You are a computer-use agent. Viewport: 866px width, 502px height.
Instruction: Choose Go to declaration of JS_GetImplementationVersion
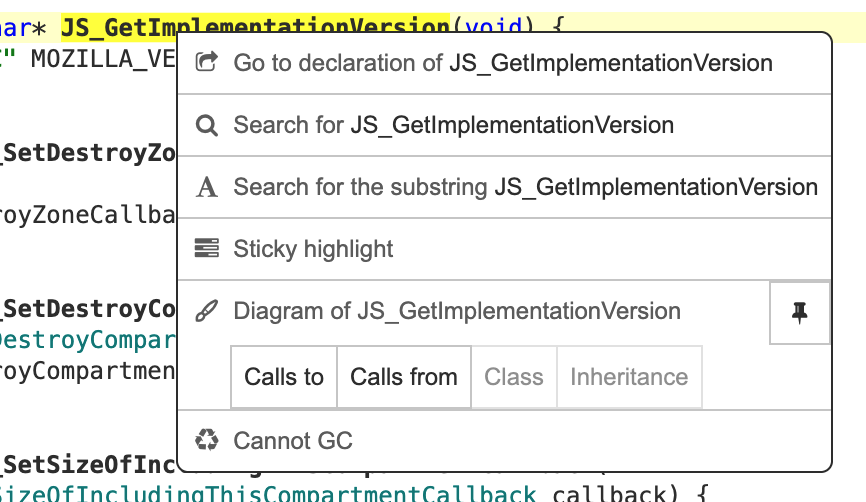pyautogui.click(x=503, y=63)
